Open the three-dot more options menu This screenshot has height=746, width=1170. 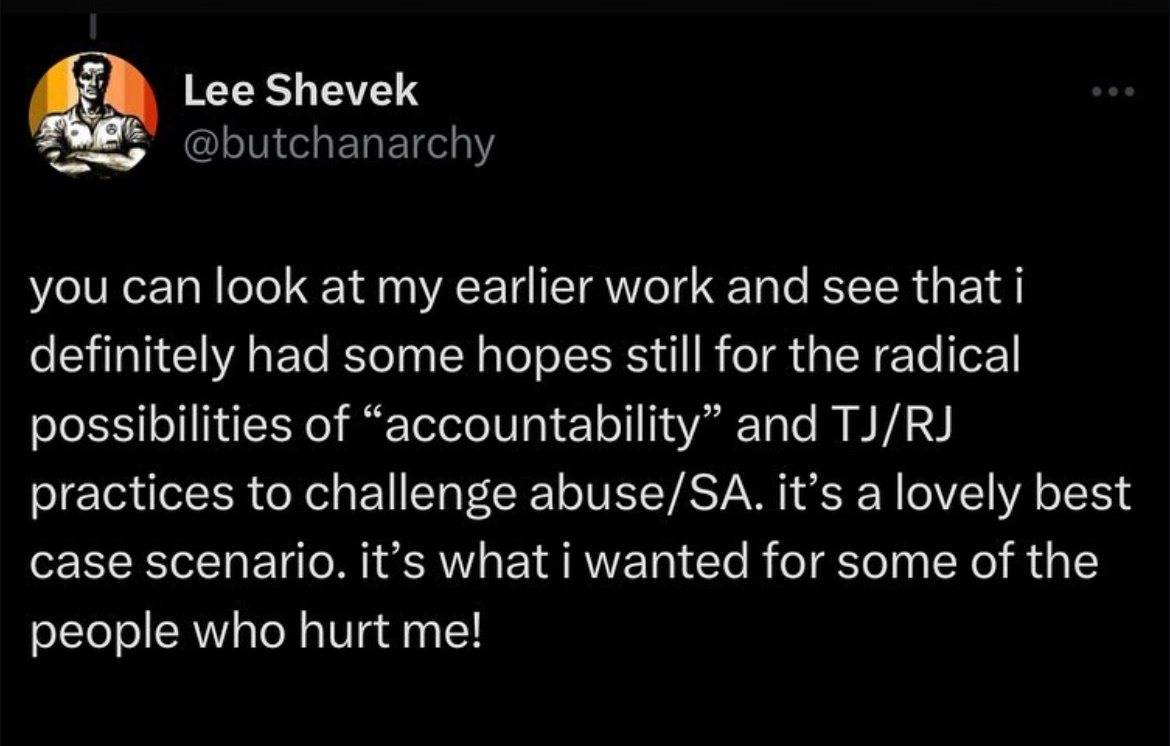(1112, 93)
